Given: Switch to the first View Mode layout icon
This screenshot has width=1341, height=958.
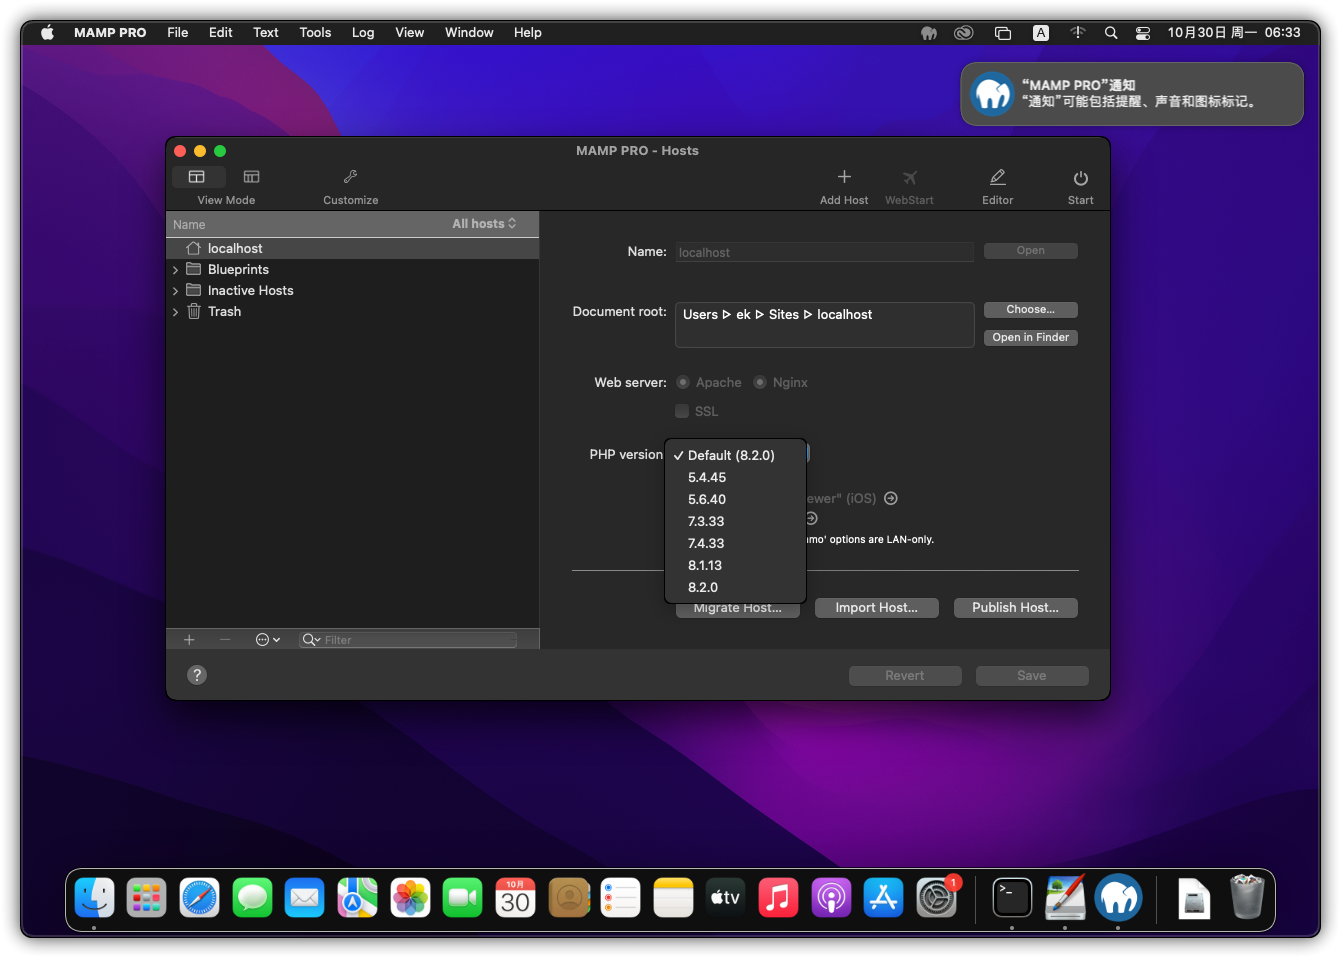Looking at the screenshot, I should point(197,177).
